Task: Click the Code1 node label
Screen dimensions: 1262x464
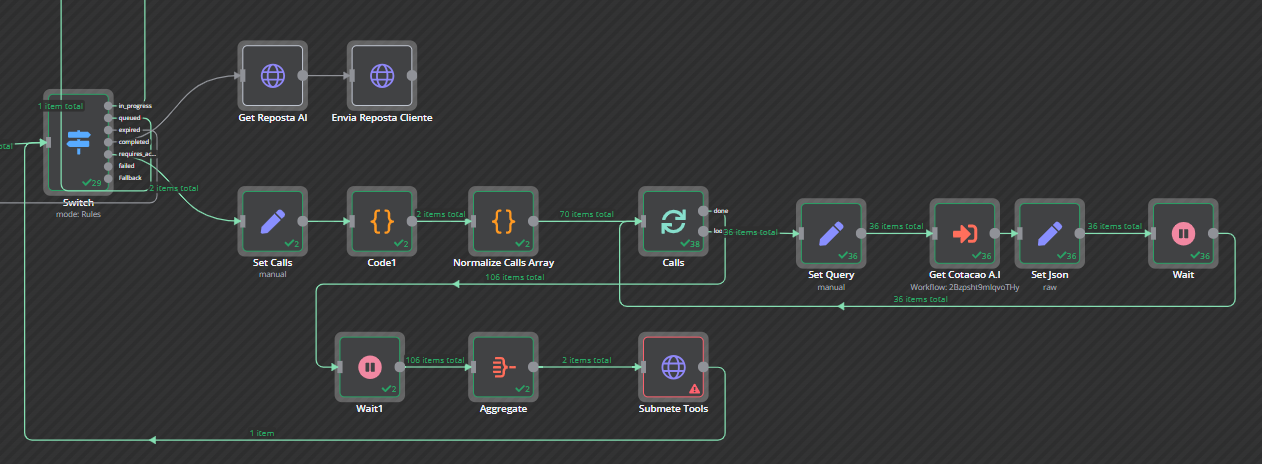Action: click(381, 263)
